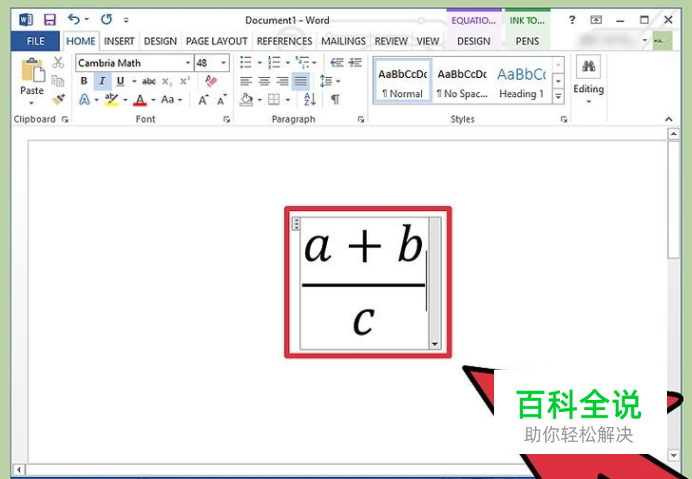Click Clear All Formatting icon
The width and height of the screenshot is (692, 479).
211,81
